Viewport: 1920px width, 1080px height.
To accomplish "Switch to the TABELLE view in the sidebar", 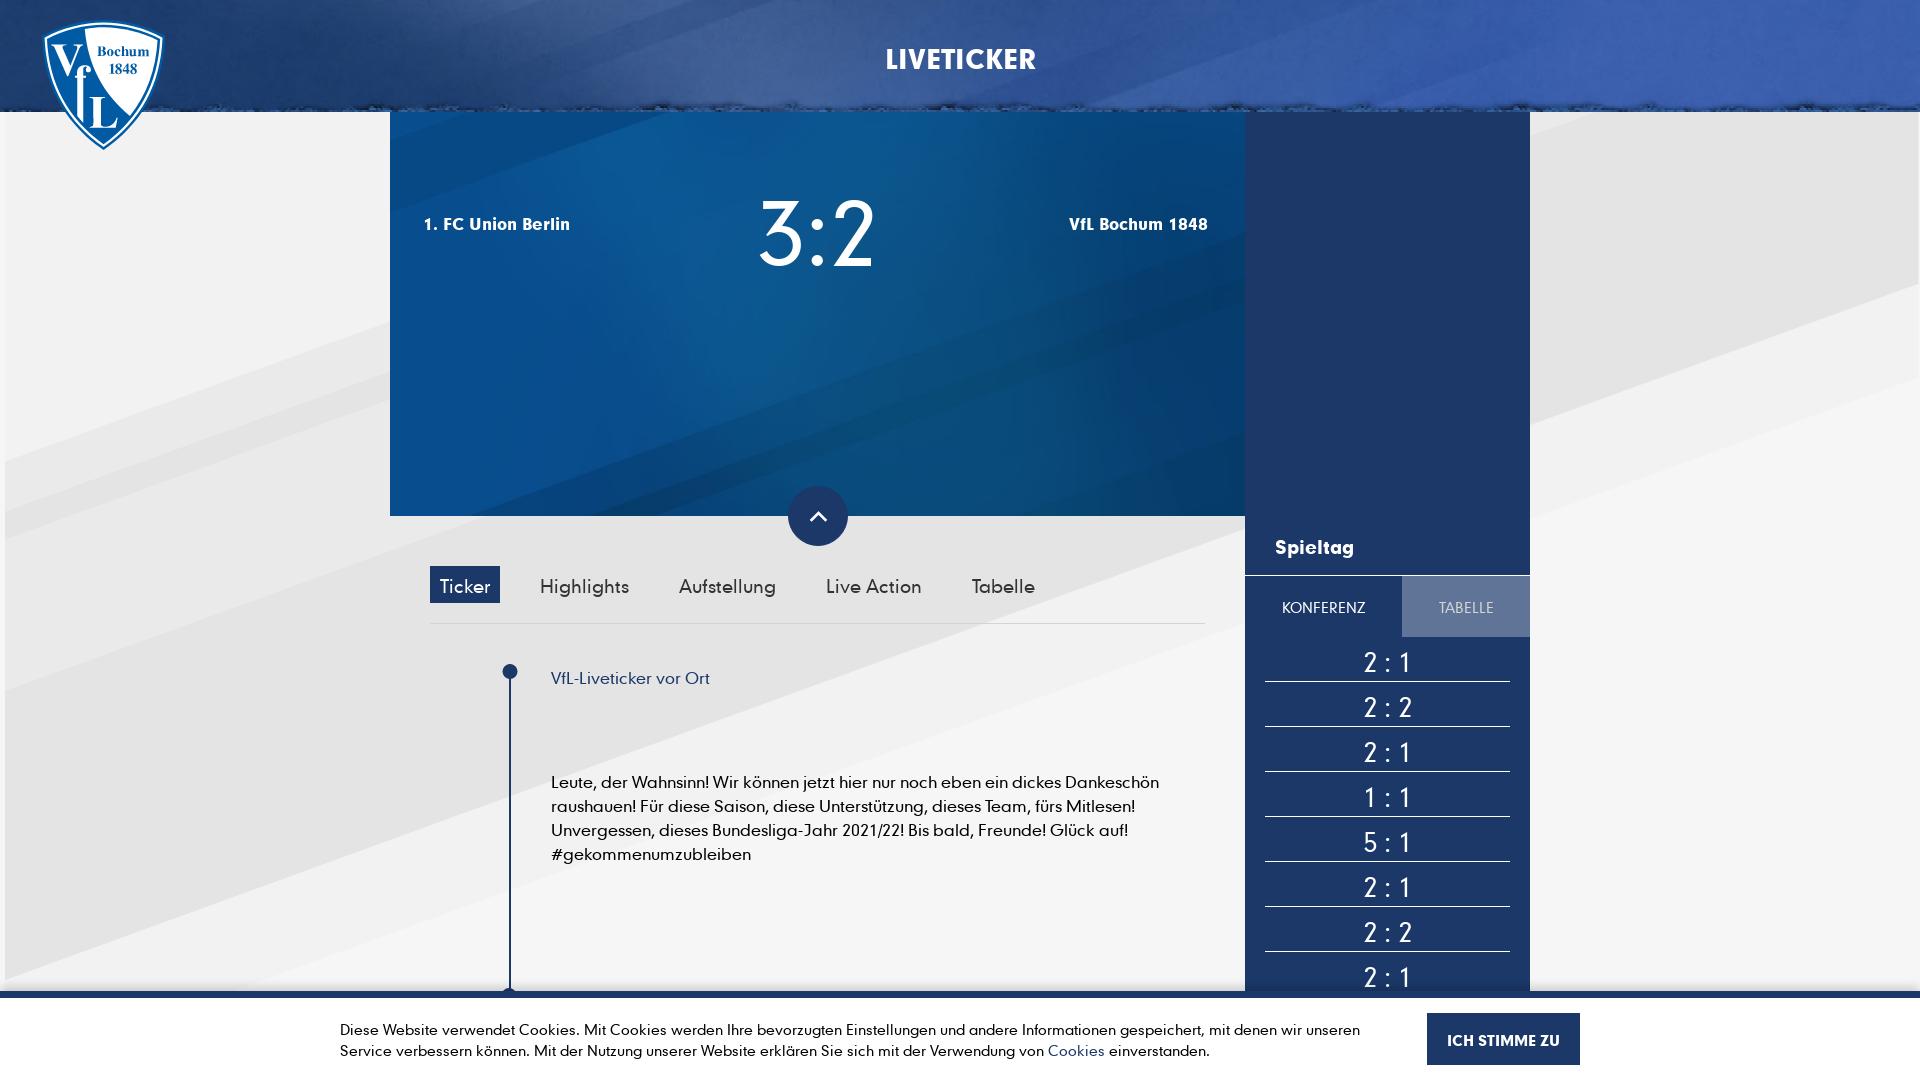I will [1465, 607].
